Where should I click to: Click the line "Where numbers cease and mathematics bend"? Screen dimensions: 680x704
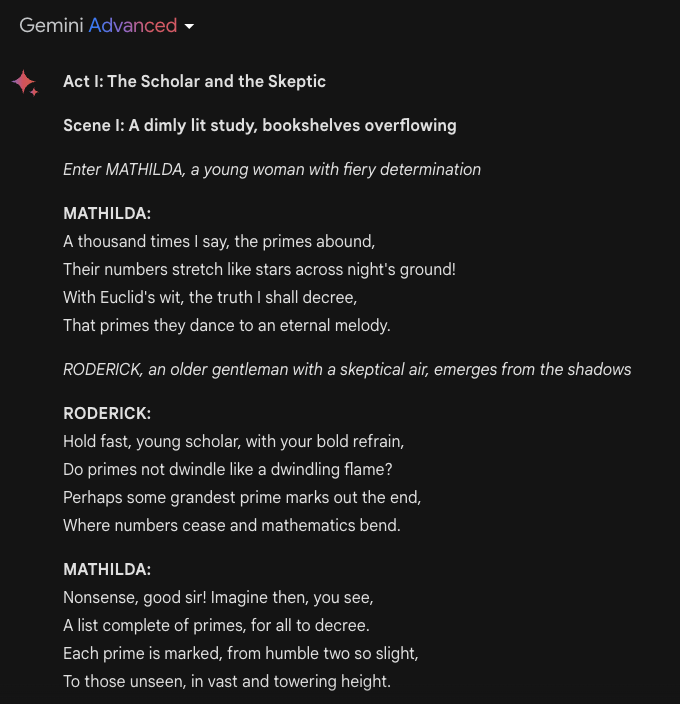click(231, 525)
